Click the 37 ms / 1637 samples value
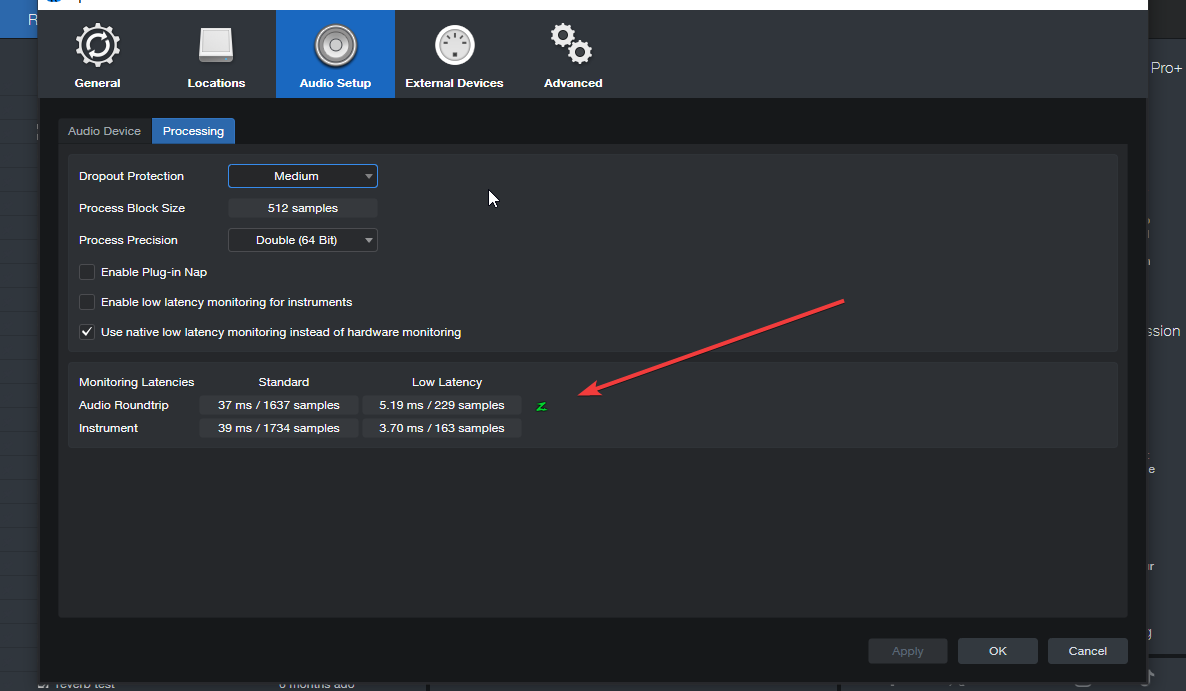The image size is (1186, 691). click(279, 405)
